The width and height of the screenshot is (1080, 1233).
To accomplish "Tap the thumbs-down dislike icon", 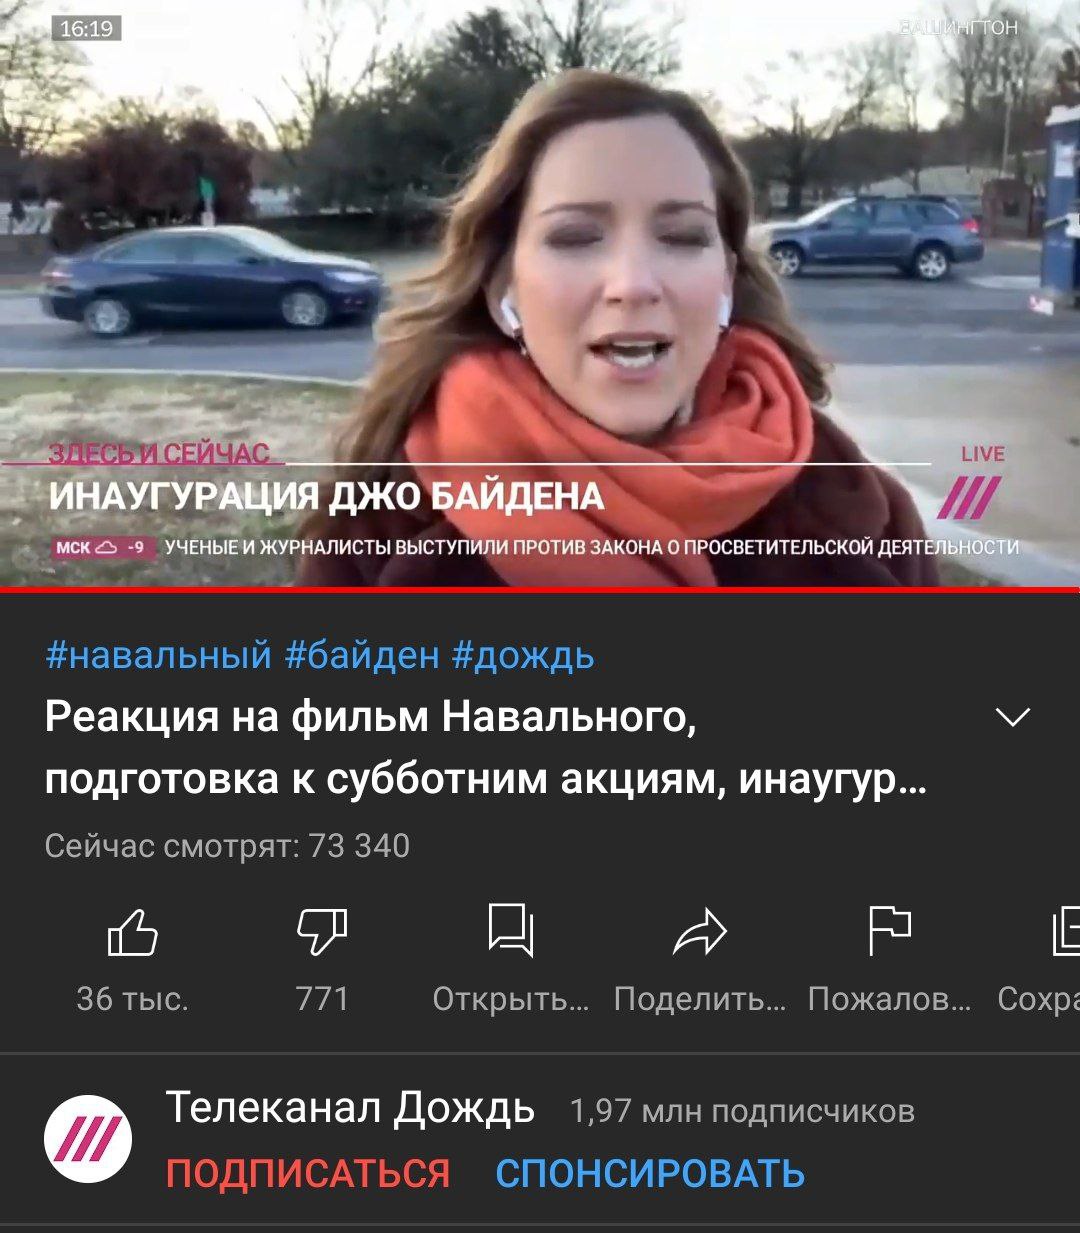I will (x=322, y=931).
